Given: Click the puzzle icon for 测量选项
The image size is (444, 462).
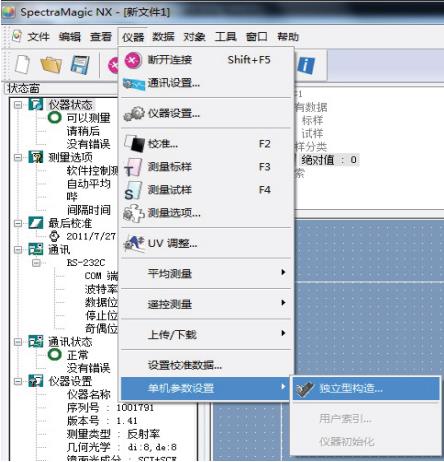Looking at the screenshot, I should [134, 213].
